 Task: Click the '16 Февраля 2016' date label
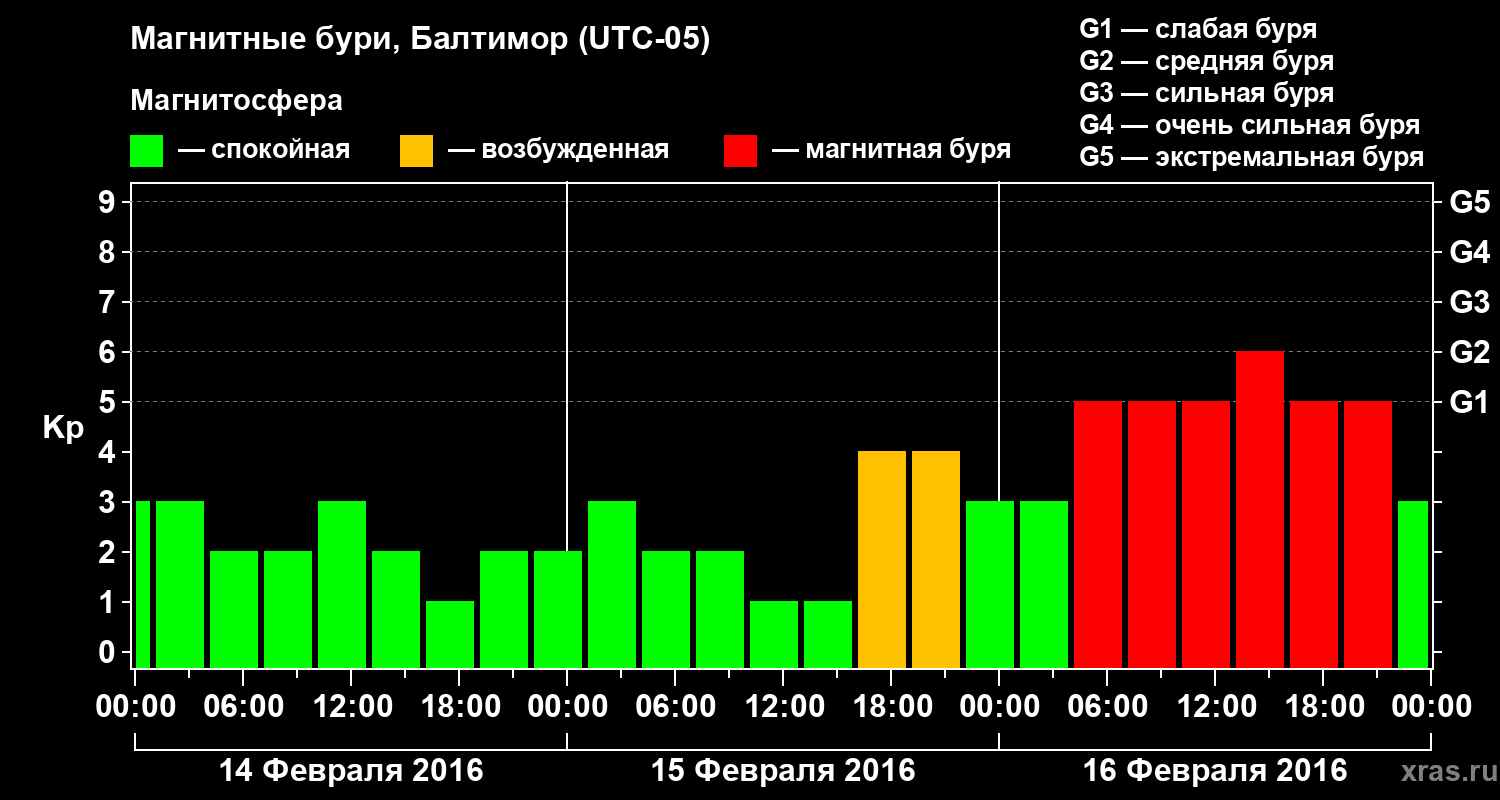(1215, 771)
